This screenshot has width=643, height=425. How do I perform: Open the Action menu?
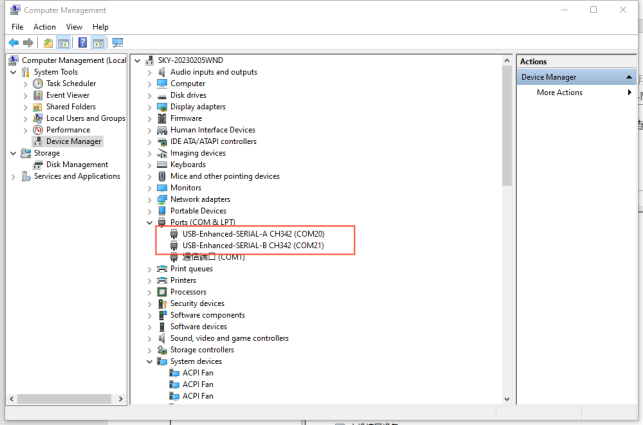[x=44, y=27]
